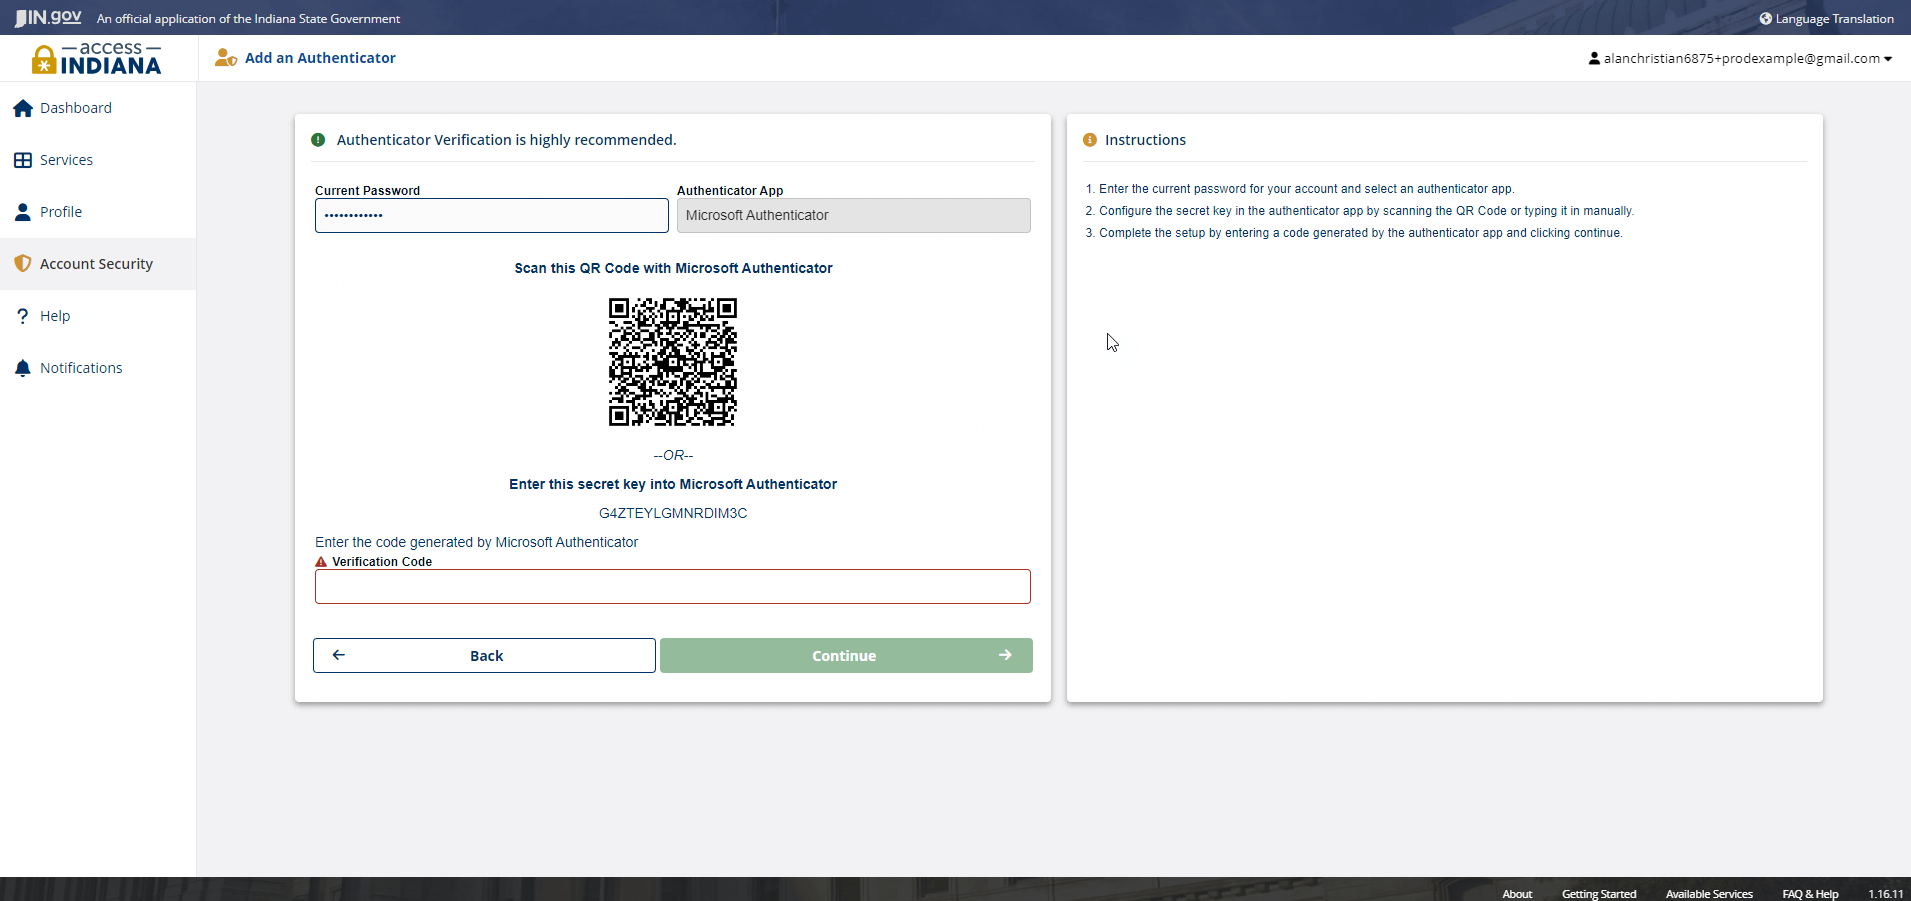
Task: Click the Notifications bell icon
Action: click(x=23, y=368)
